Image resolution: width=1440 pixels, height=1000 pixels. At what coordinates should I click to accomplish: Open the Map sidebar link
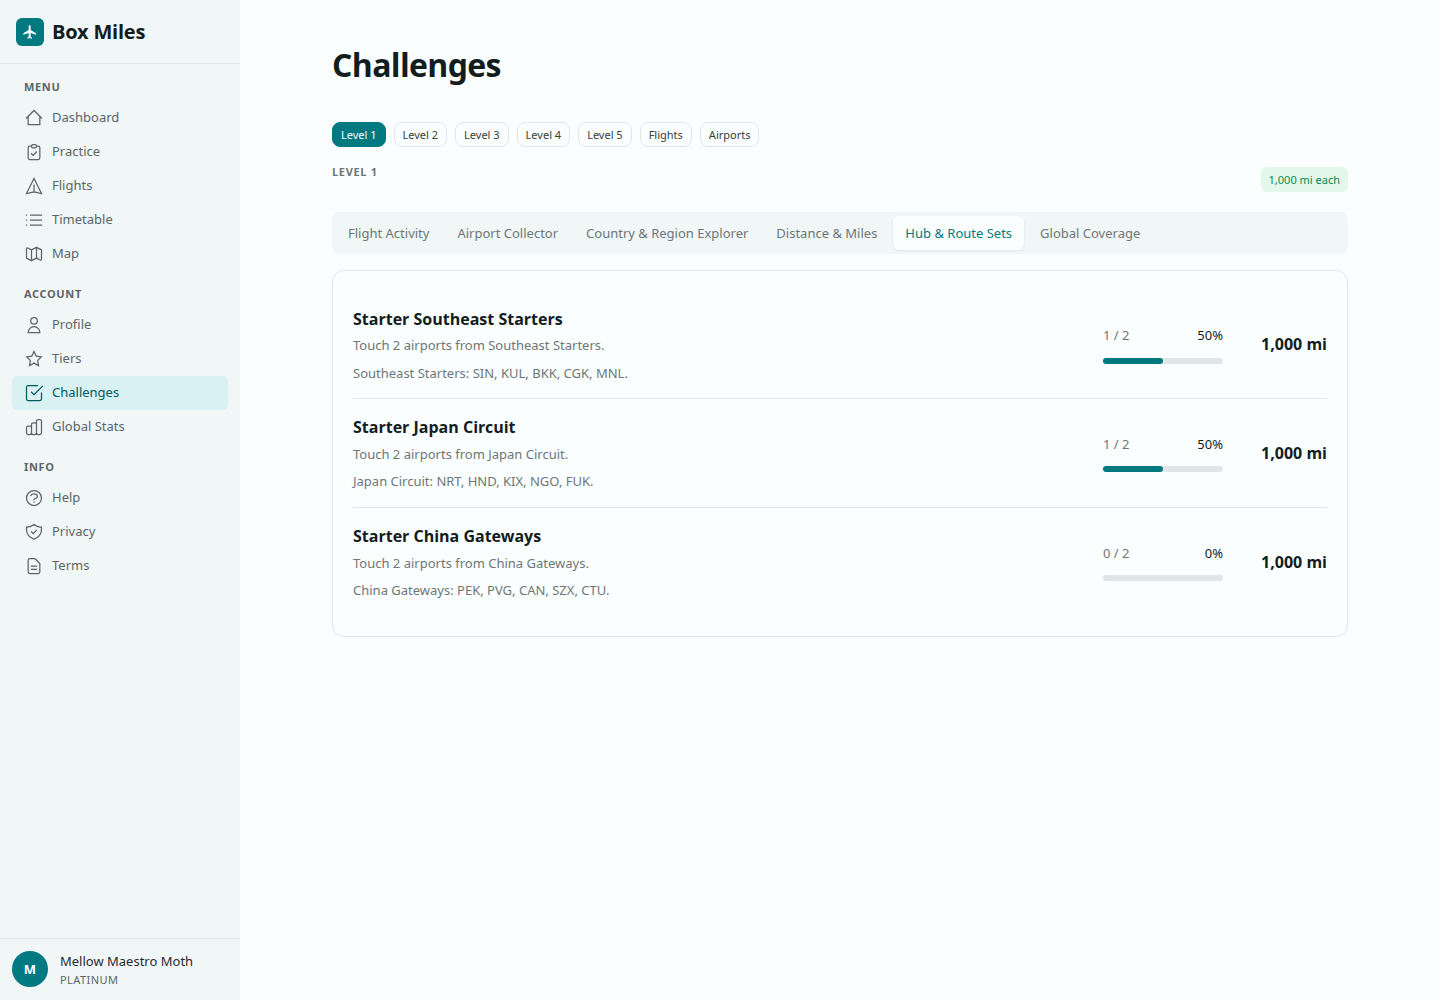[120, 254]
